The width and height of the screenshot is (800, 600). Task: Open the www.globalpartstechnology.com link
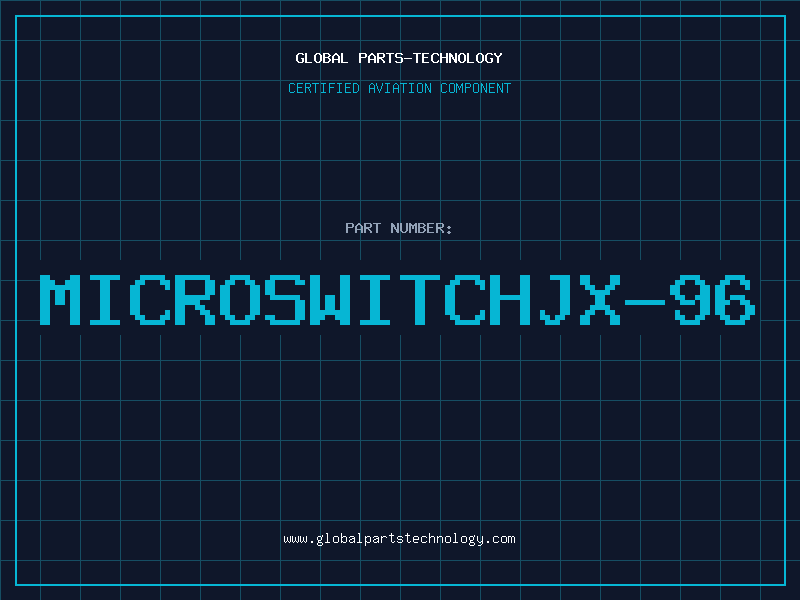click(x=399, y=539)
